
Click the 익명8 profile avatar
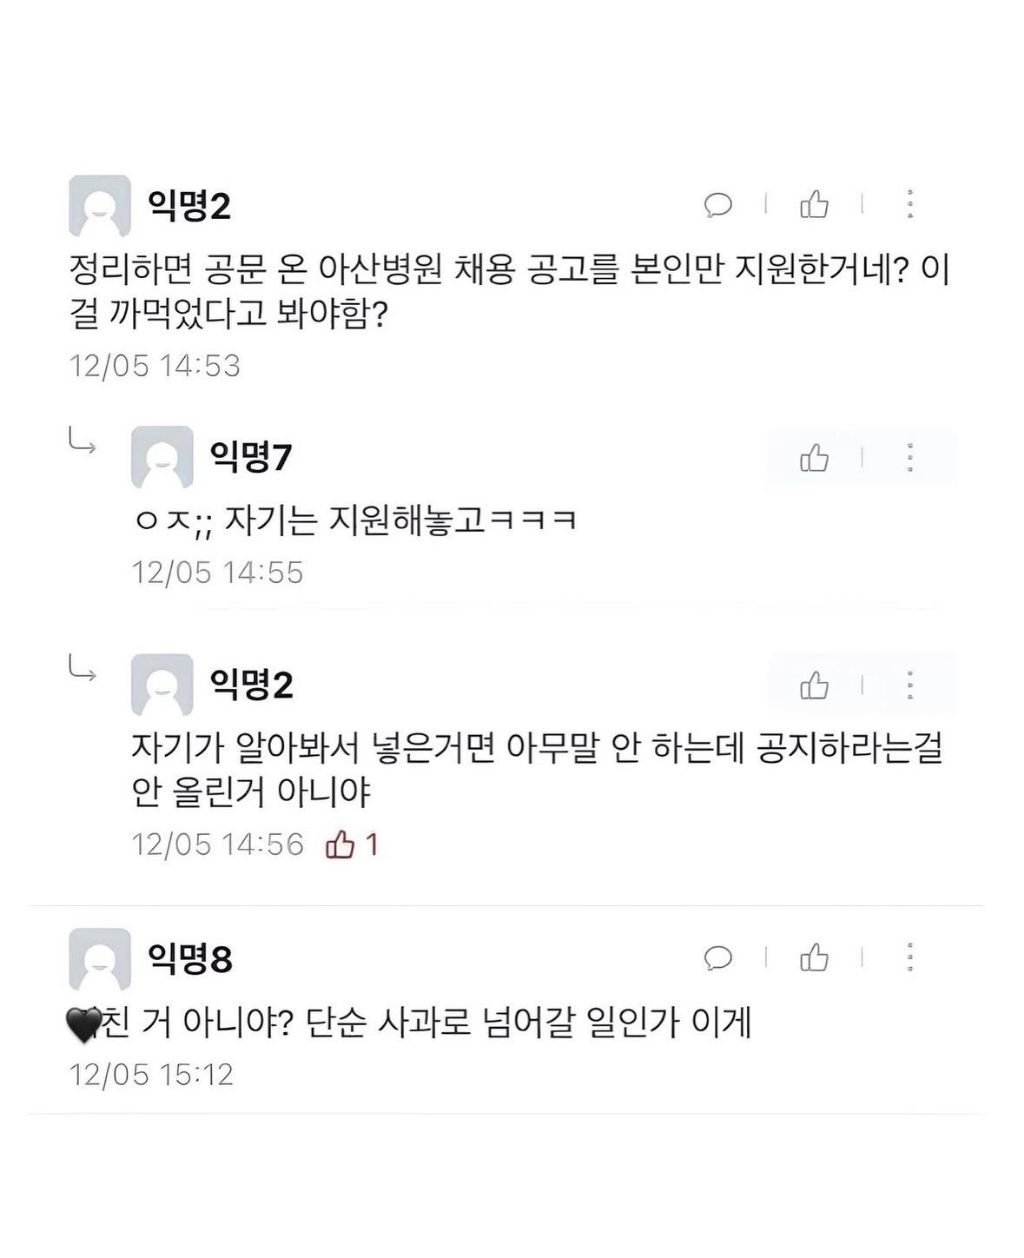click(x=99, y=959)
